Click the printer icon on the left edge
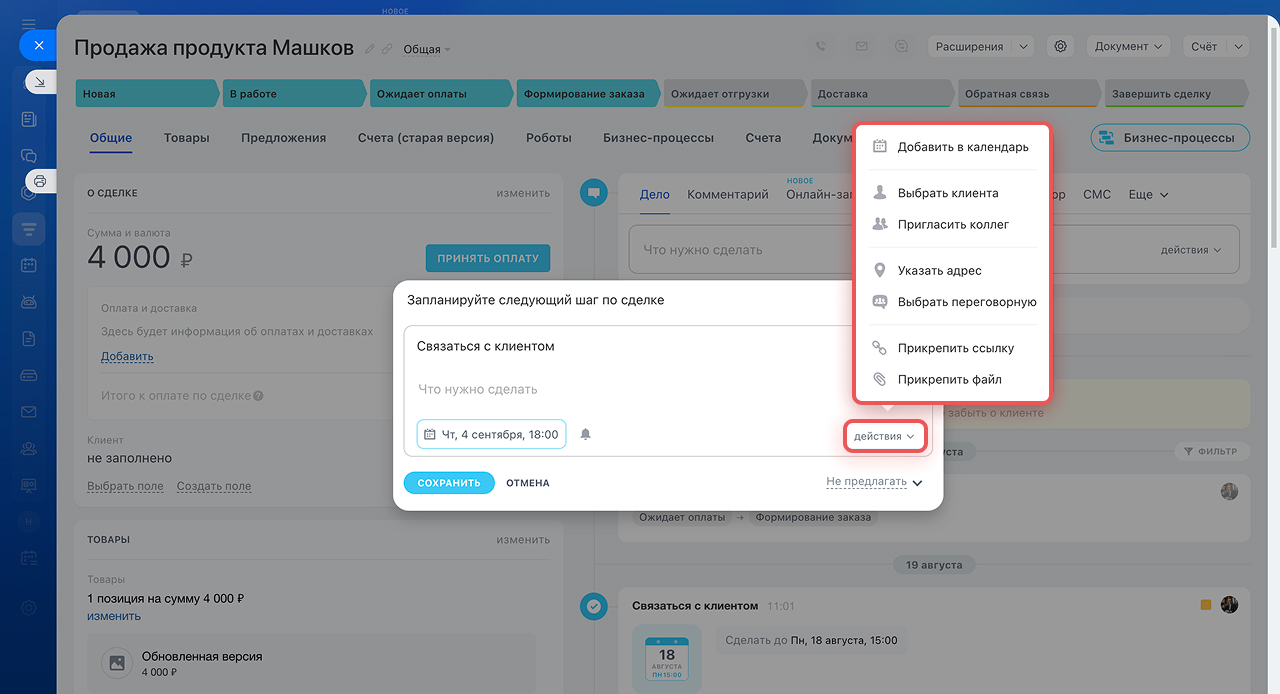The height and width of the screenshot is (694, 1280). click(40, 181)
